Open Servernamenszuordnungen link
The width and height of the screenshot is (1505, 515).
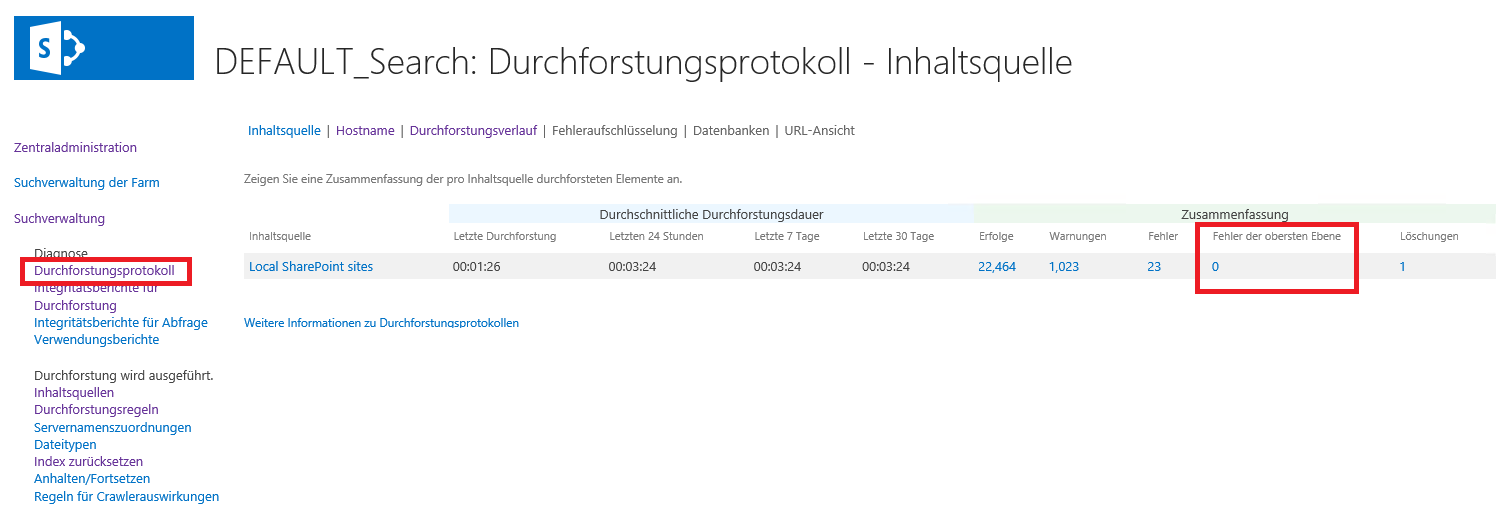point(112,428)
